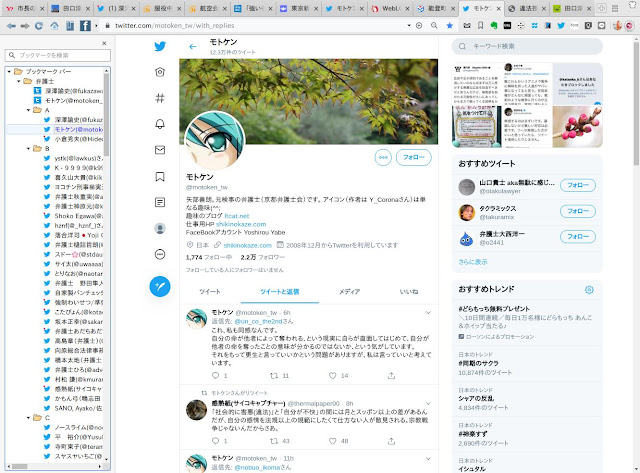This screenshot has width=640, height=473.
Task: Collapse bookmark folder A
Action: [x=28, y=110]
